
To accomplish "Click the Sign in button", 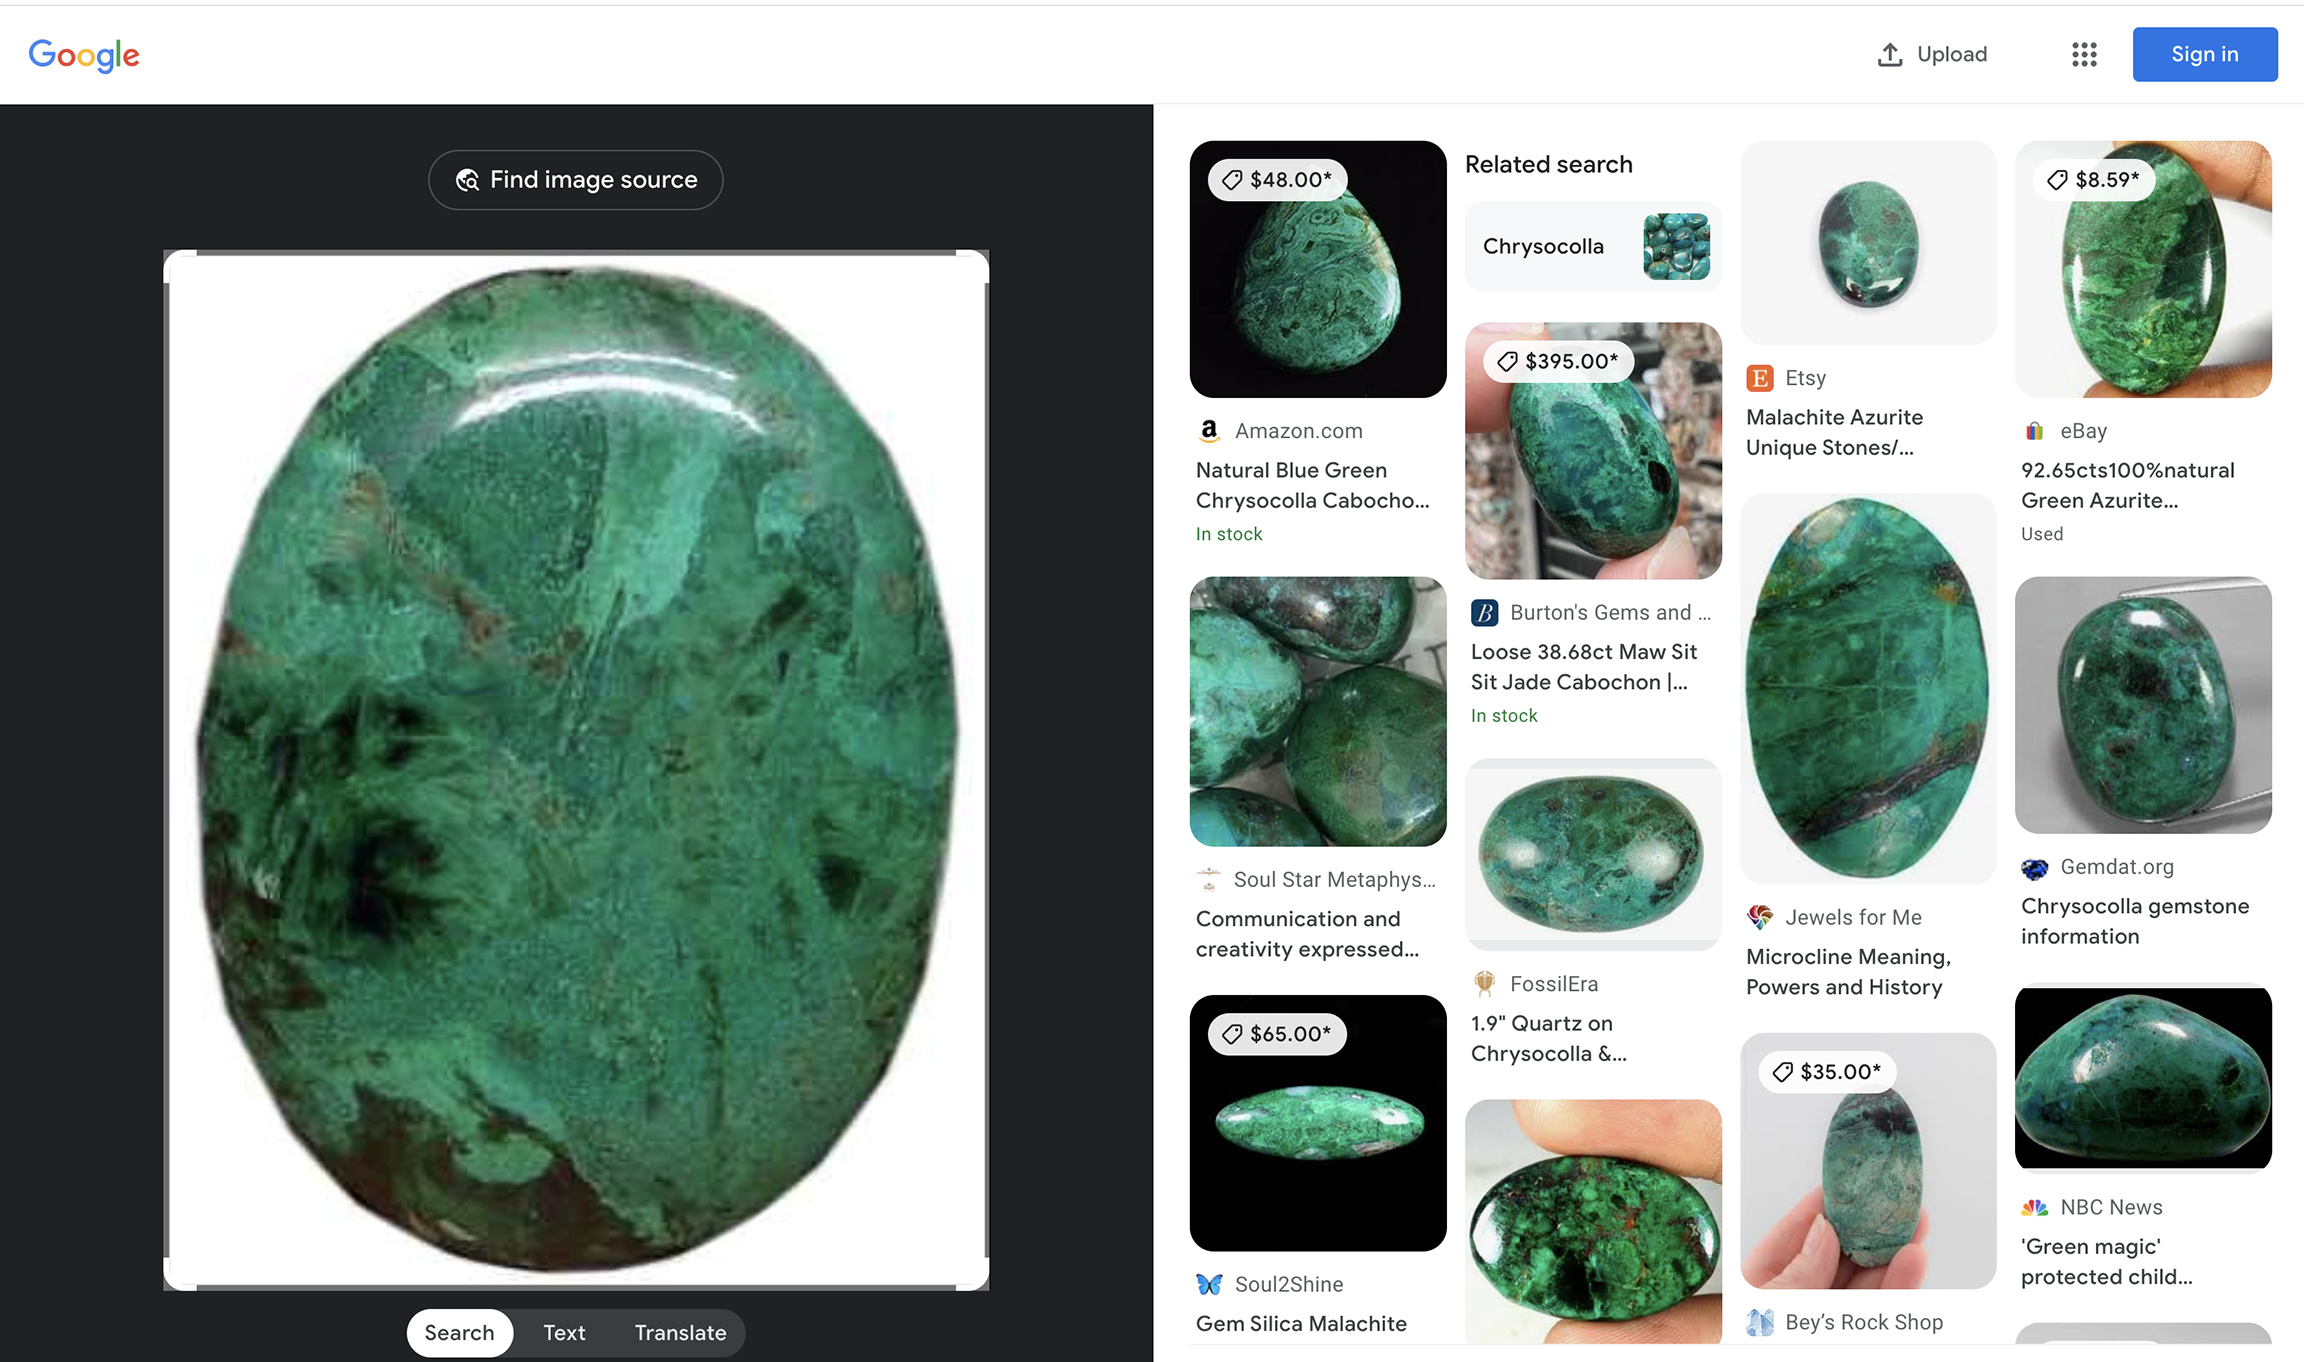I will pyautogui.click(x=2204, y=55).
